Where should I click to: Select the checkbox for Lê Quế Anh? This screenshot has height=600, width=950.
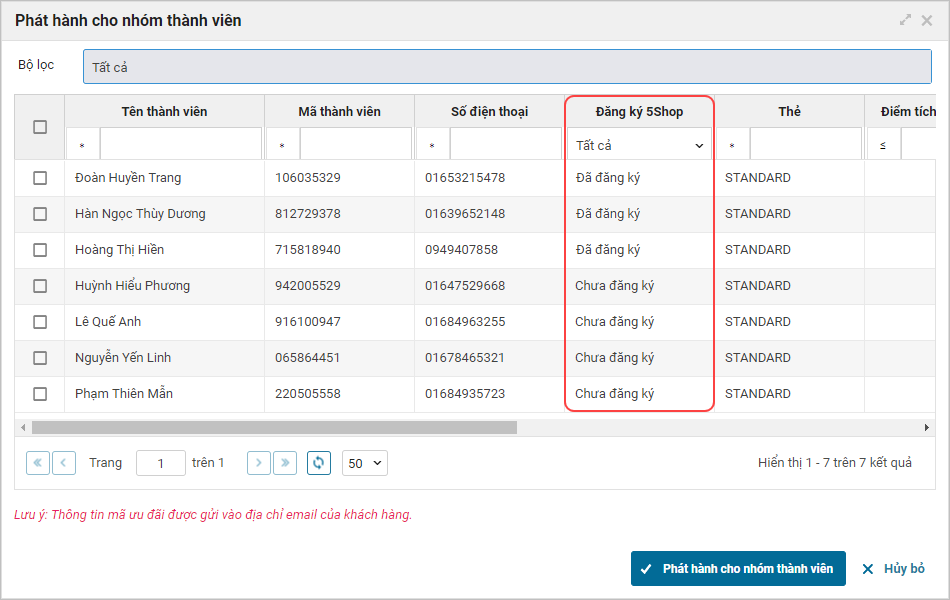pyautogui.click(x=40, y=322)
